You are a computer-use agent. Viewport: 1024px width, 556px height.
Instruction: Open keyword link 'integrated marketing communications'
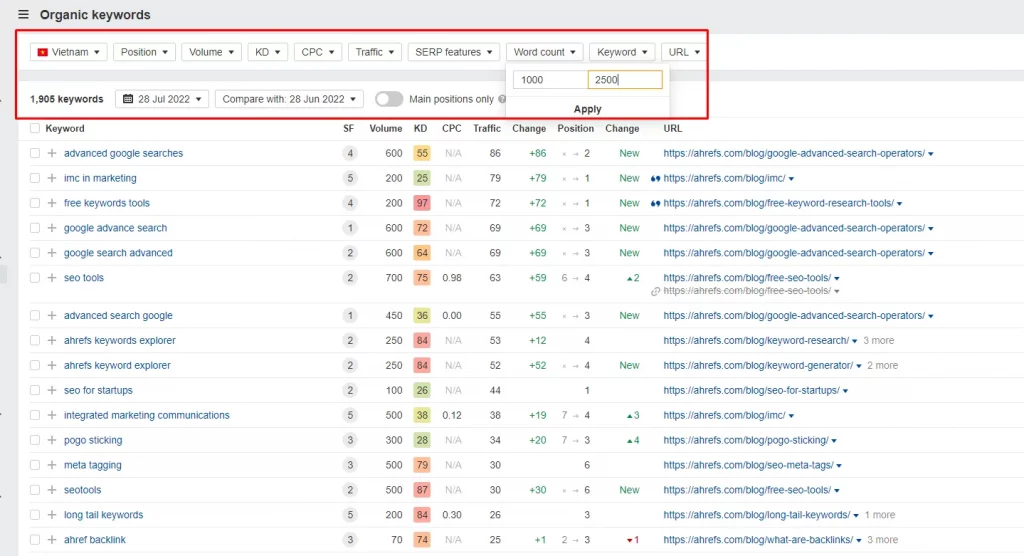tap(147, 415)
